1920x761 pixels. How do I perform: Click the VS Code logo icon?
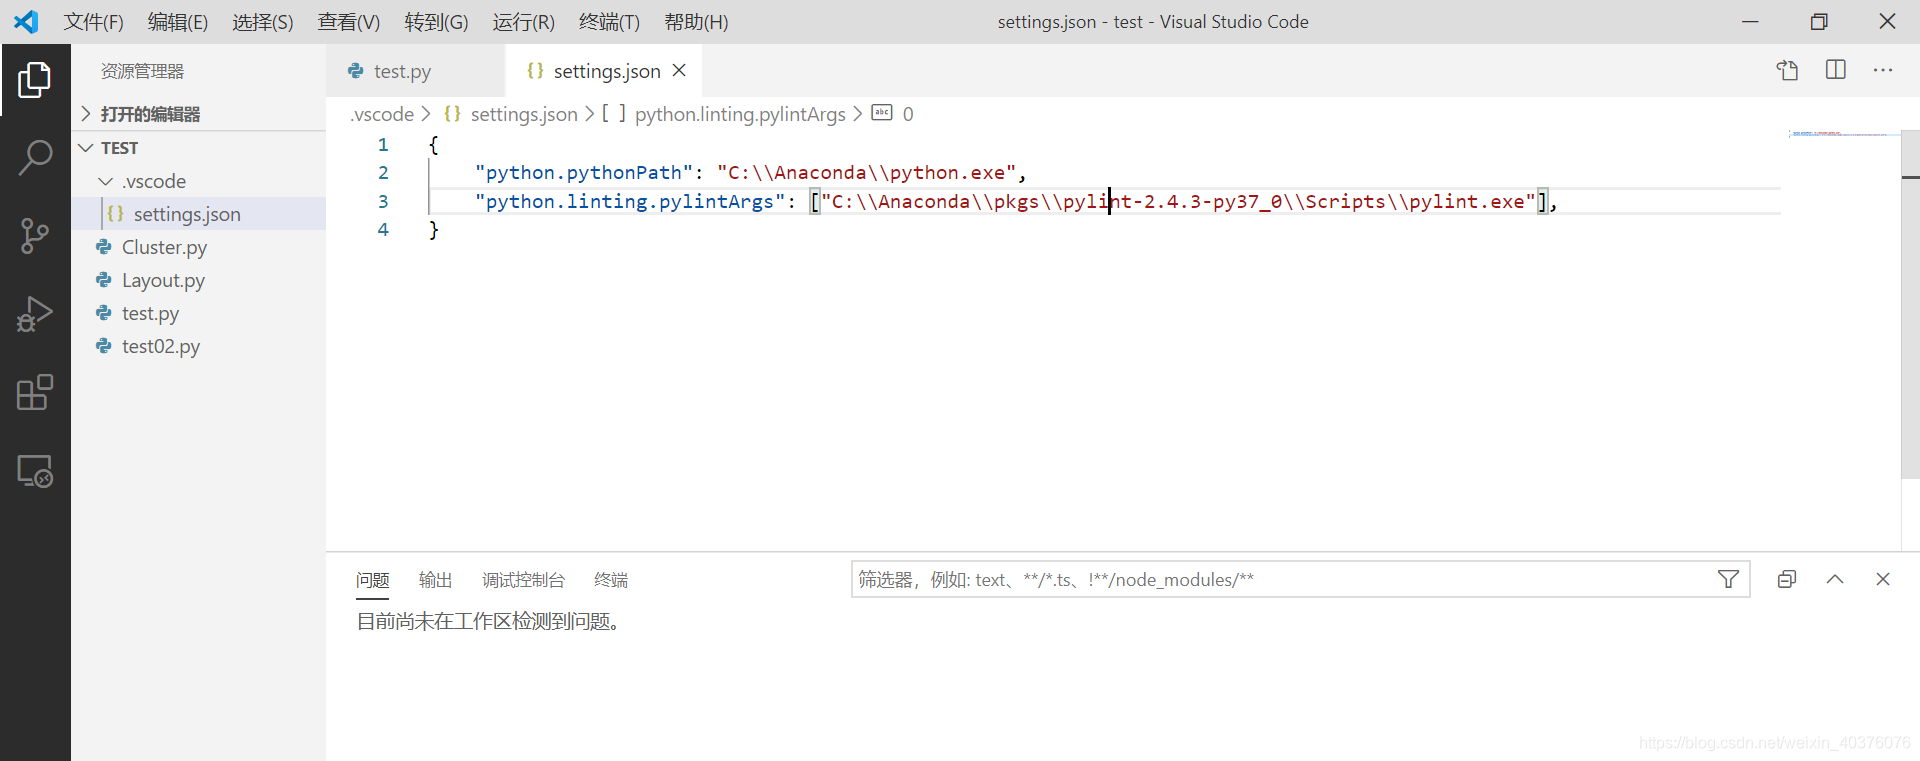(26, 21)
